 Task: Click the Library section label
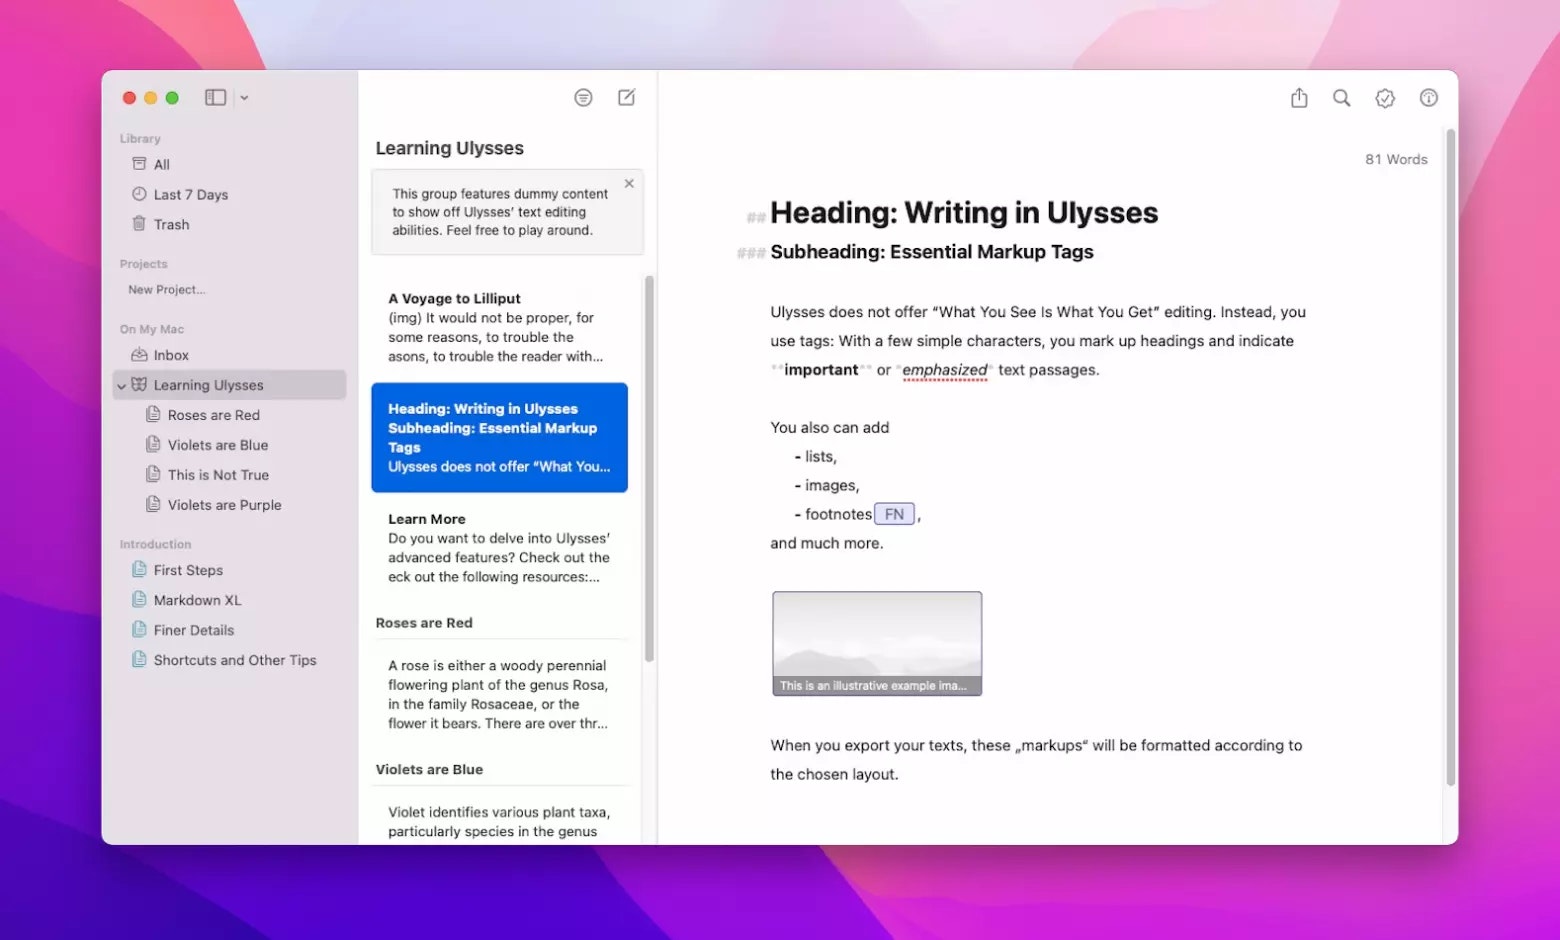click(140, 139)
